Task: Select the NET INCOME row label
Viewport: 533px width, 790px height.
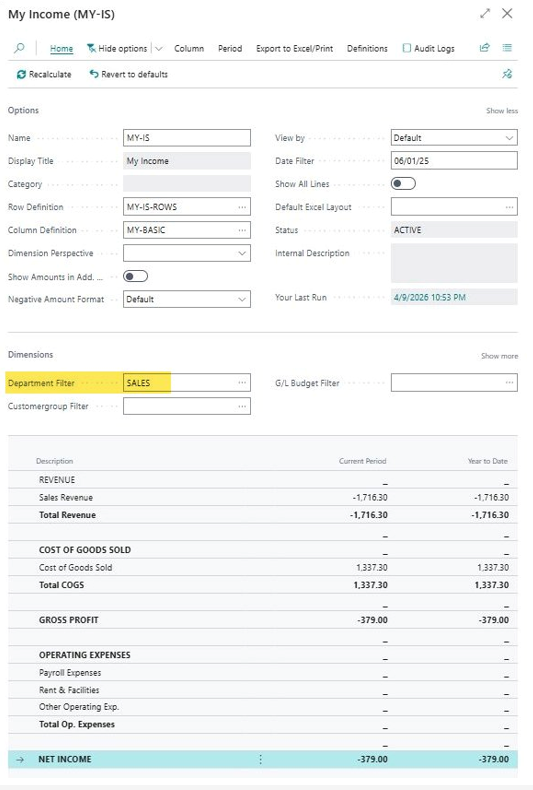Action: pyautogui.click(x=65, y=759)
